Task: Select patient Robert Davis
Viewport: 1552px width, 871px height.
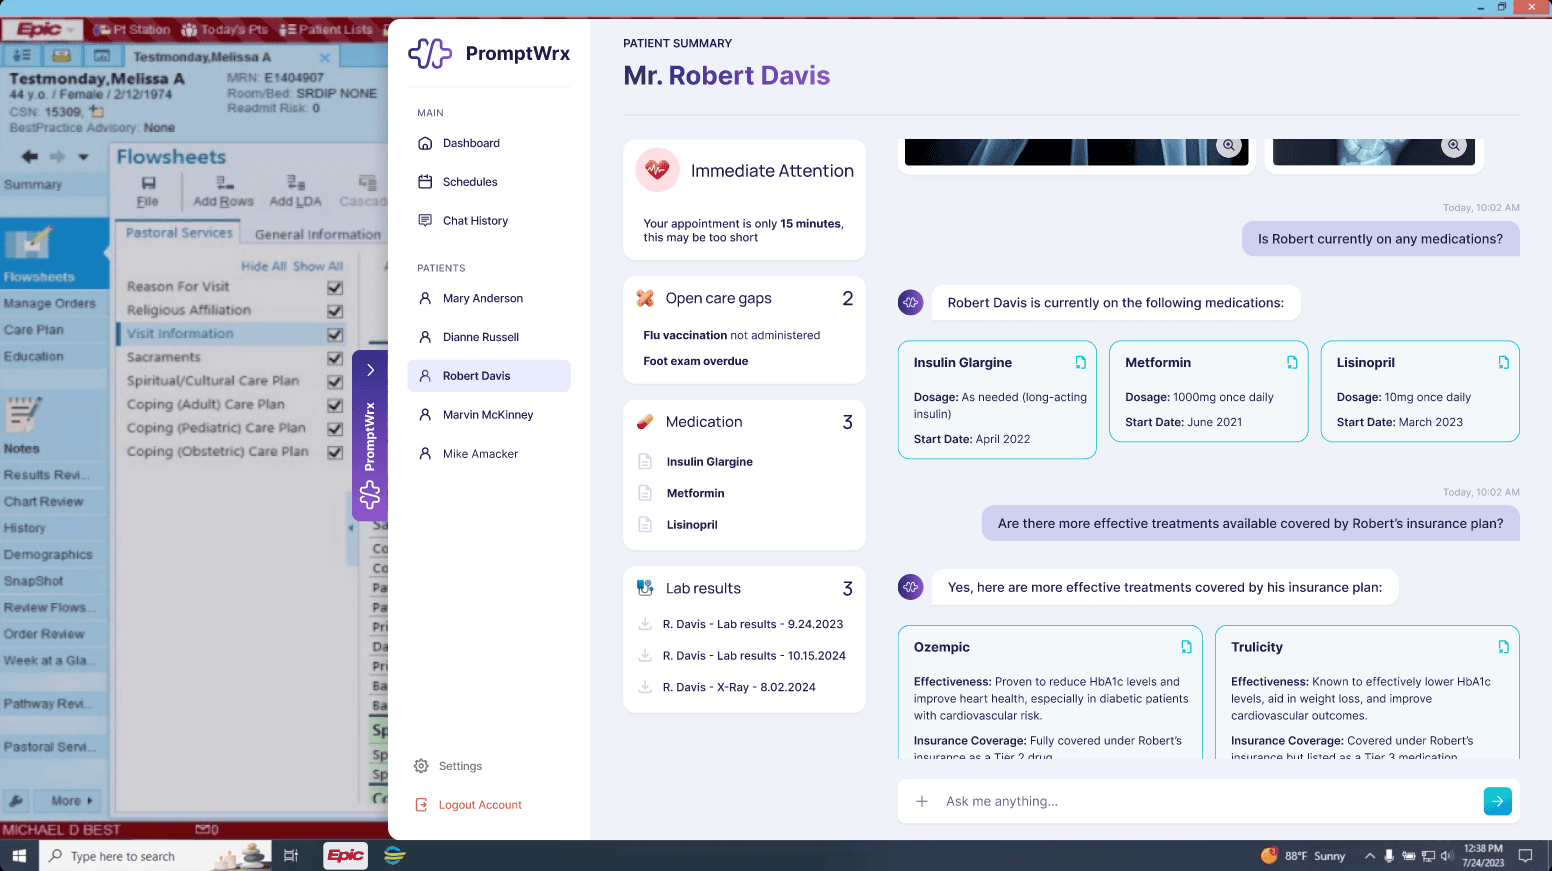Action: 489,376
